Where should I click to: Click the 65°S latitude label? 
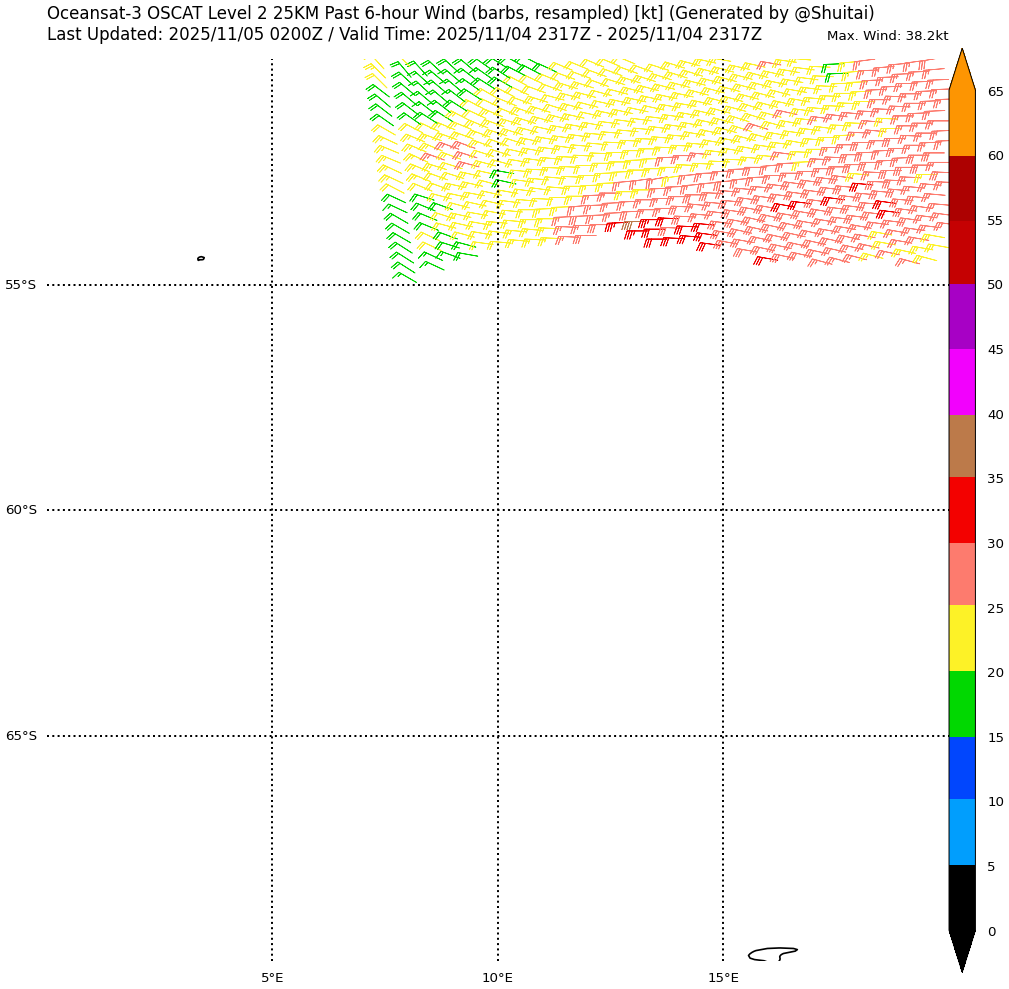point(20,736)
